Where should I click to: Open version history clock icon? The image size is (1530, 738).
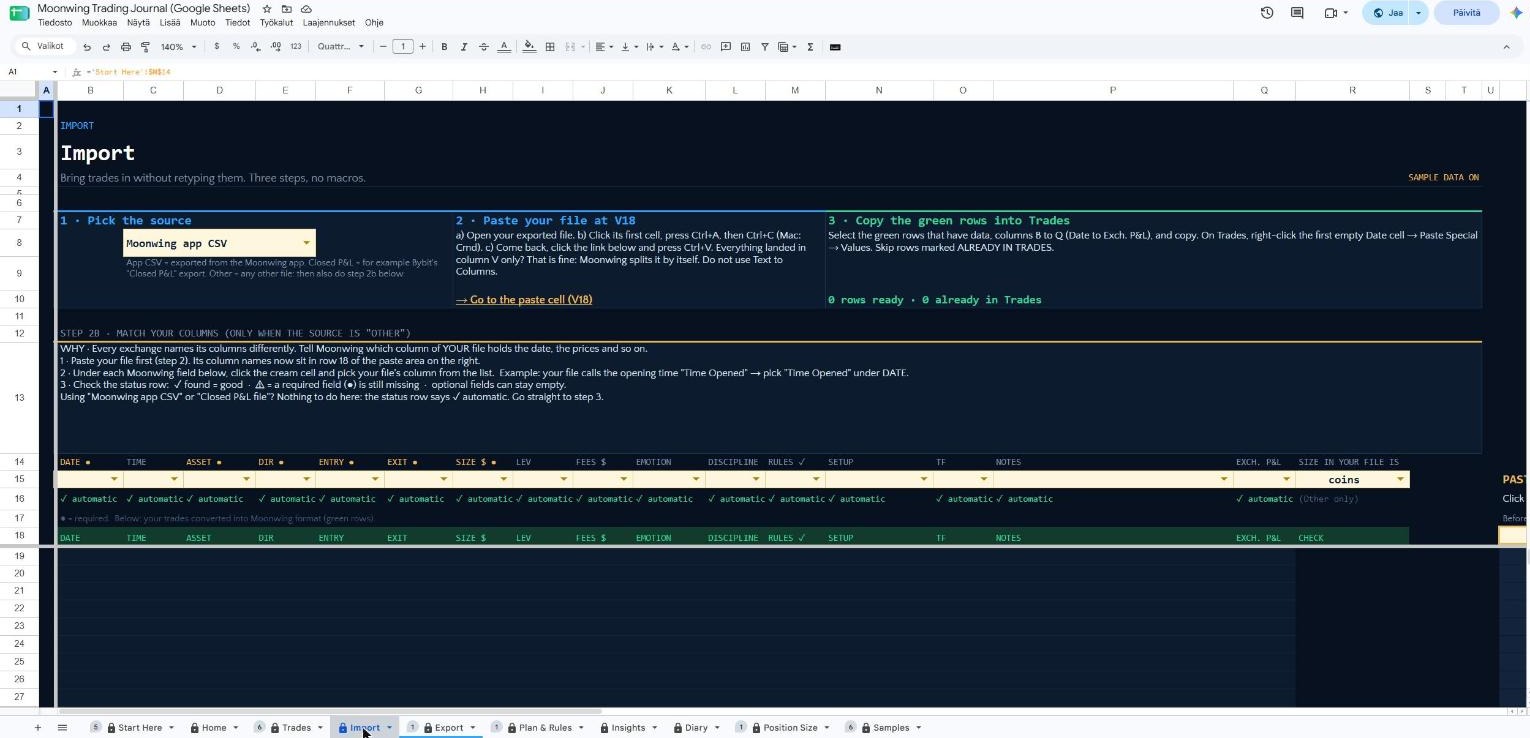point(1267,13)
